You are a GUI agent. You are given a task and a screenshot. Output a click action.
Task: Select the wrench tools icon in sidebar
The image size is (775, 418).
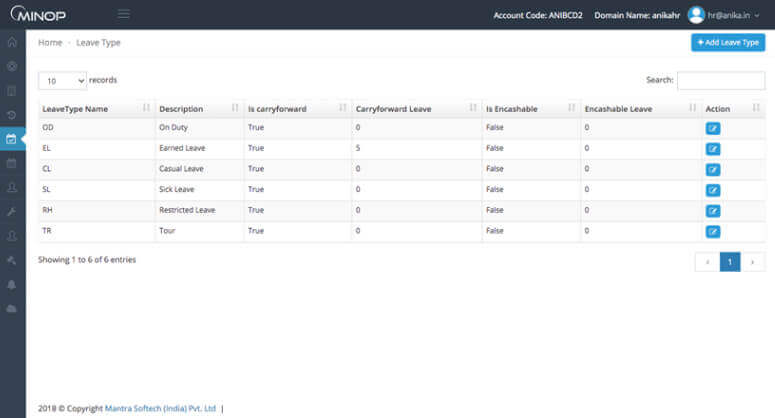pos(12,212)
